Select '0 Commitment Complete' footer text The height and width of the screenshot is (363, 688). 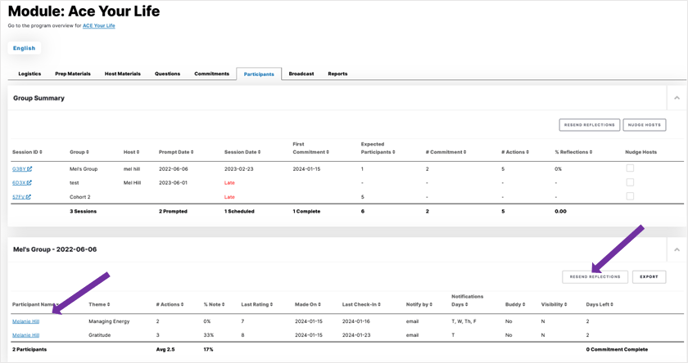[617, 349]
